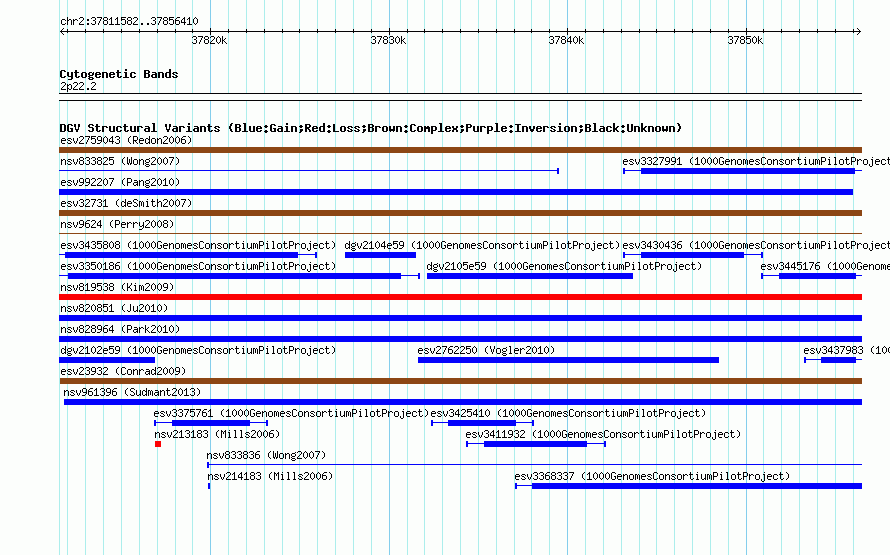Click nsv213183 (Mills2006) label
890x555 pixels.
click(217, 434)
